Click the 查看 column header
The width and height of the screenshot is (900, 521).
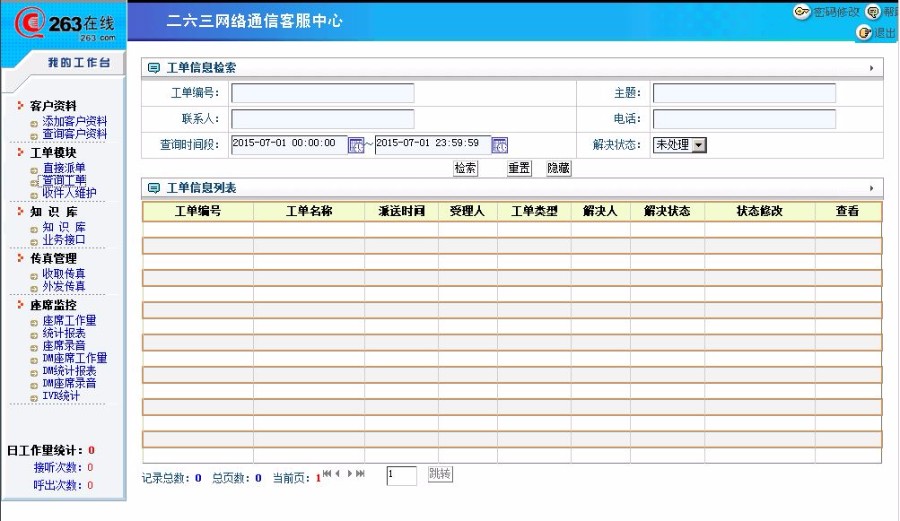pos(848,211)
